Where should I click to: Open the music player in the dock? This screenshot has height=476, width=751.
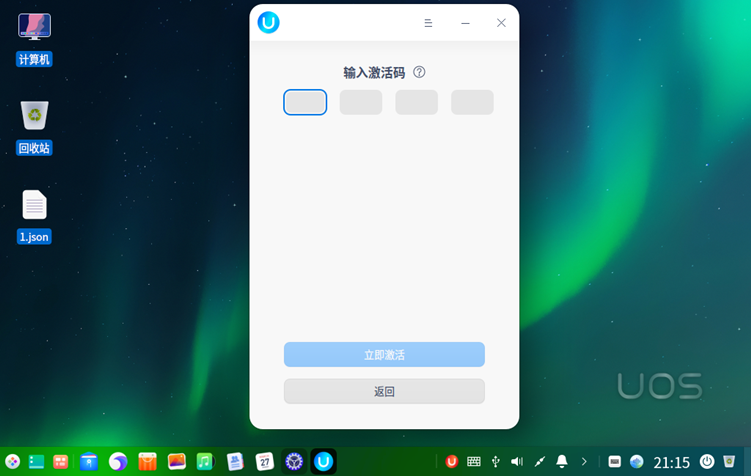point(205,461)
